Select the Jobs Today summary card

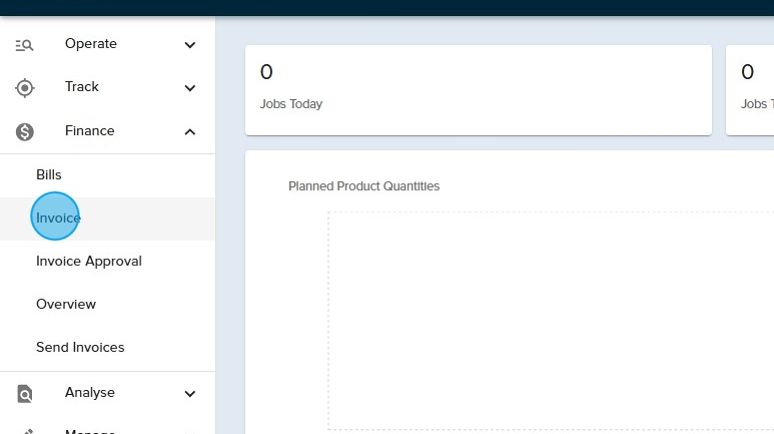coord(478,89)
